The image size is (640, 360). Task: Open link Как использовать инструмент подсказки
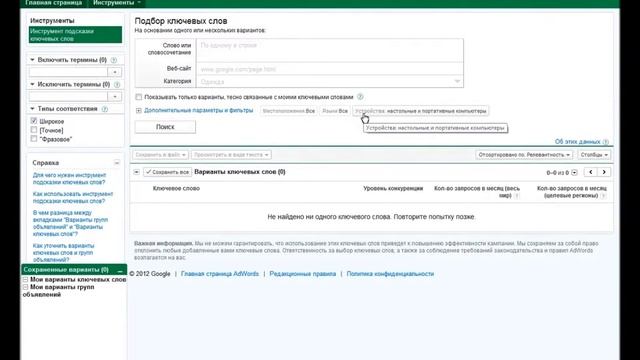click(x=73, y=198)
